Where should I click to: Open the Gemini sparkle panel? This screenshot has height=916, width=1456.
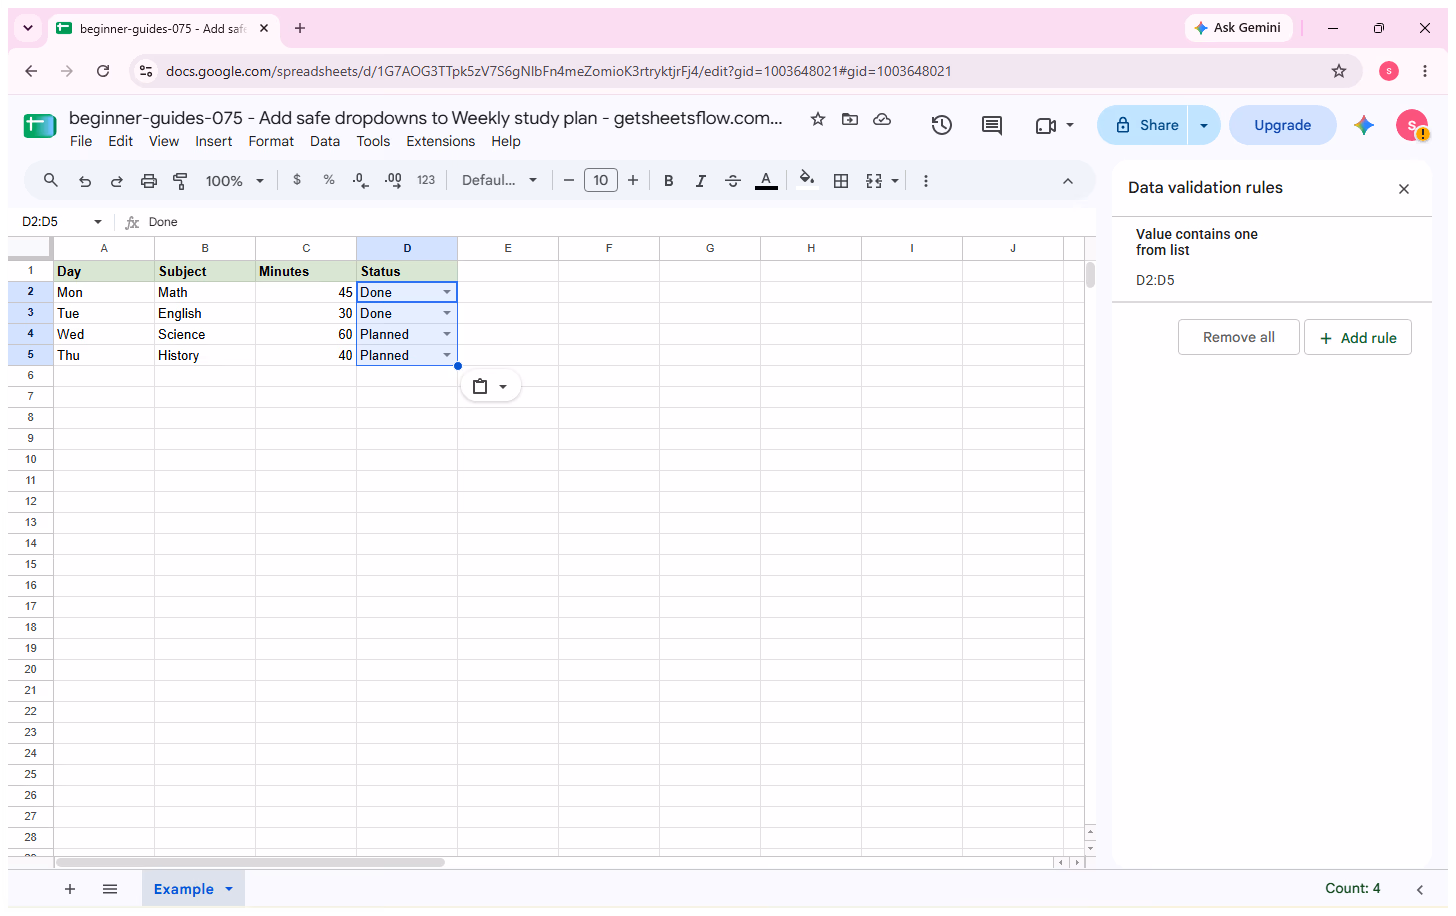tap(1364, 125)
